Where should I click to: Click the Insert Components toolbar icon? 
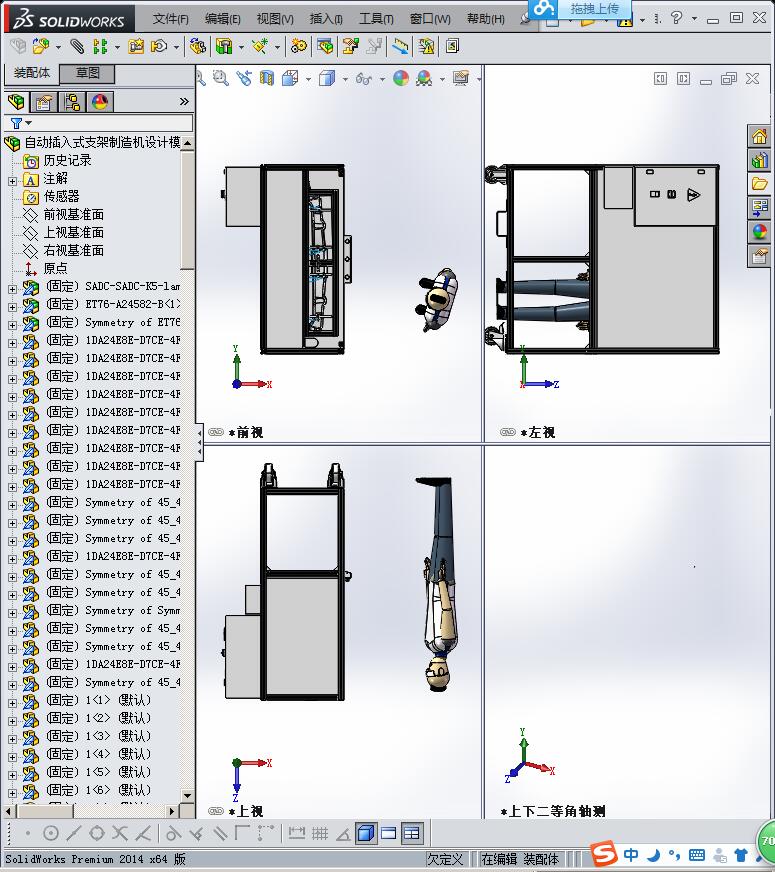[41, 46]
